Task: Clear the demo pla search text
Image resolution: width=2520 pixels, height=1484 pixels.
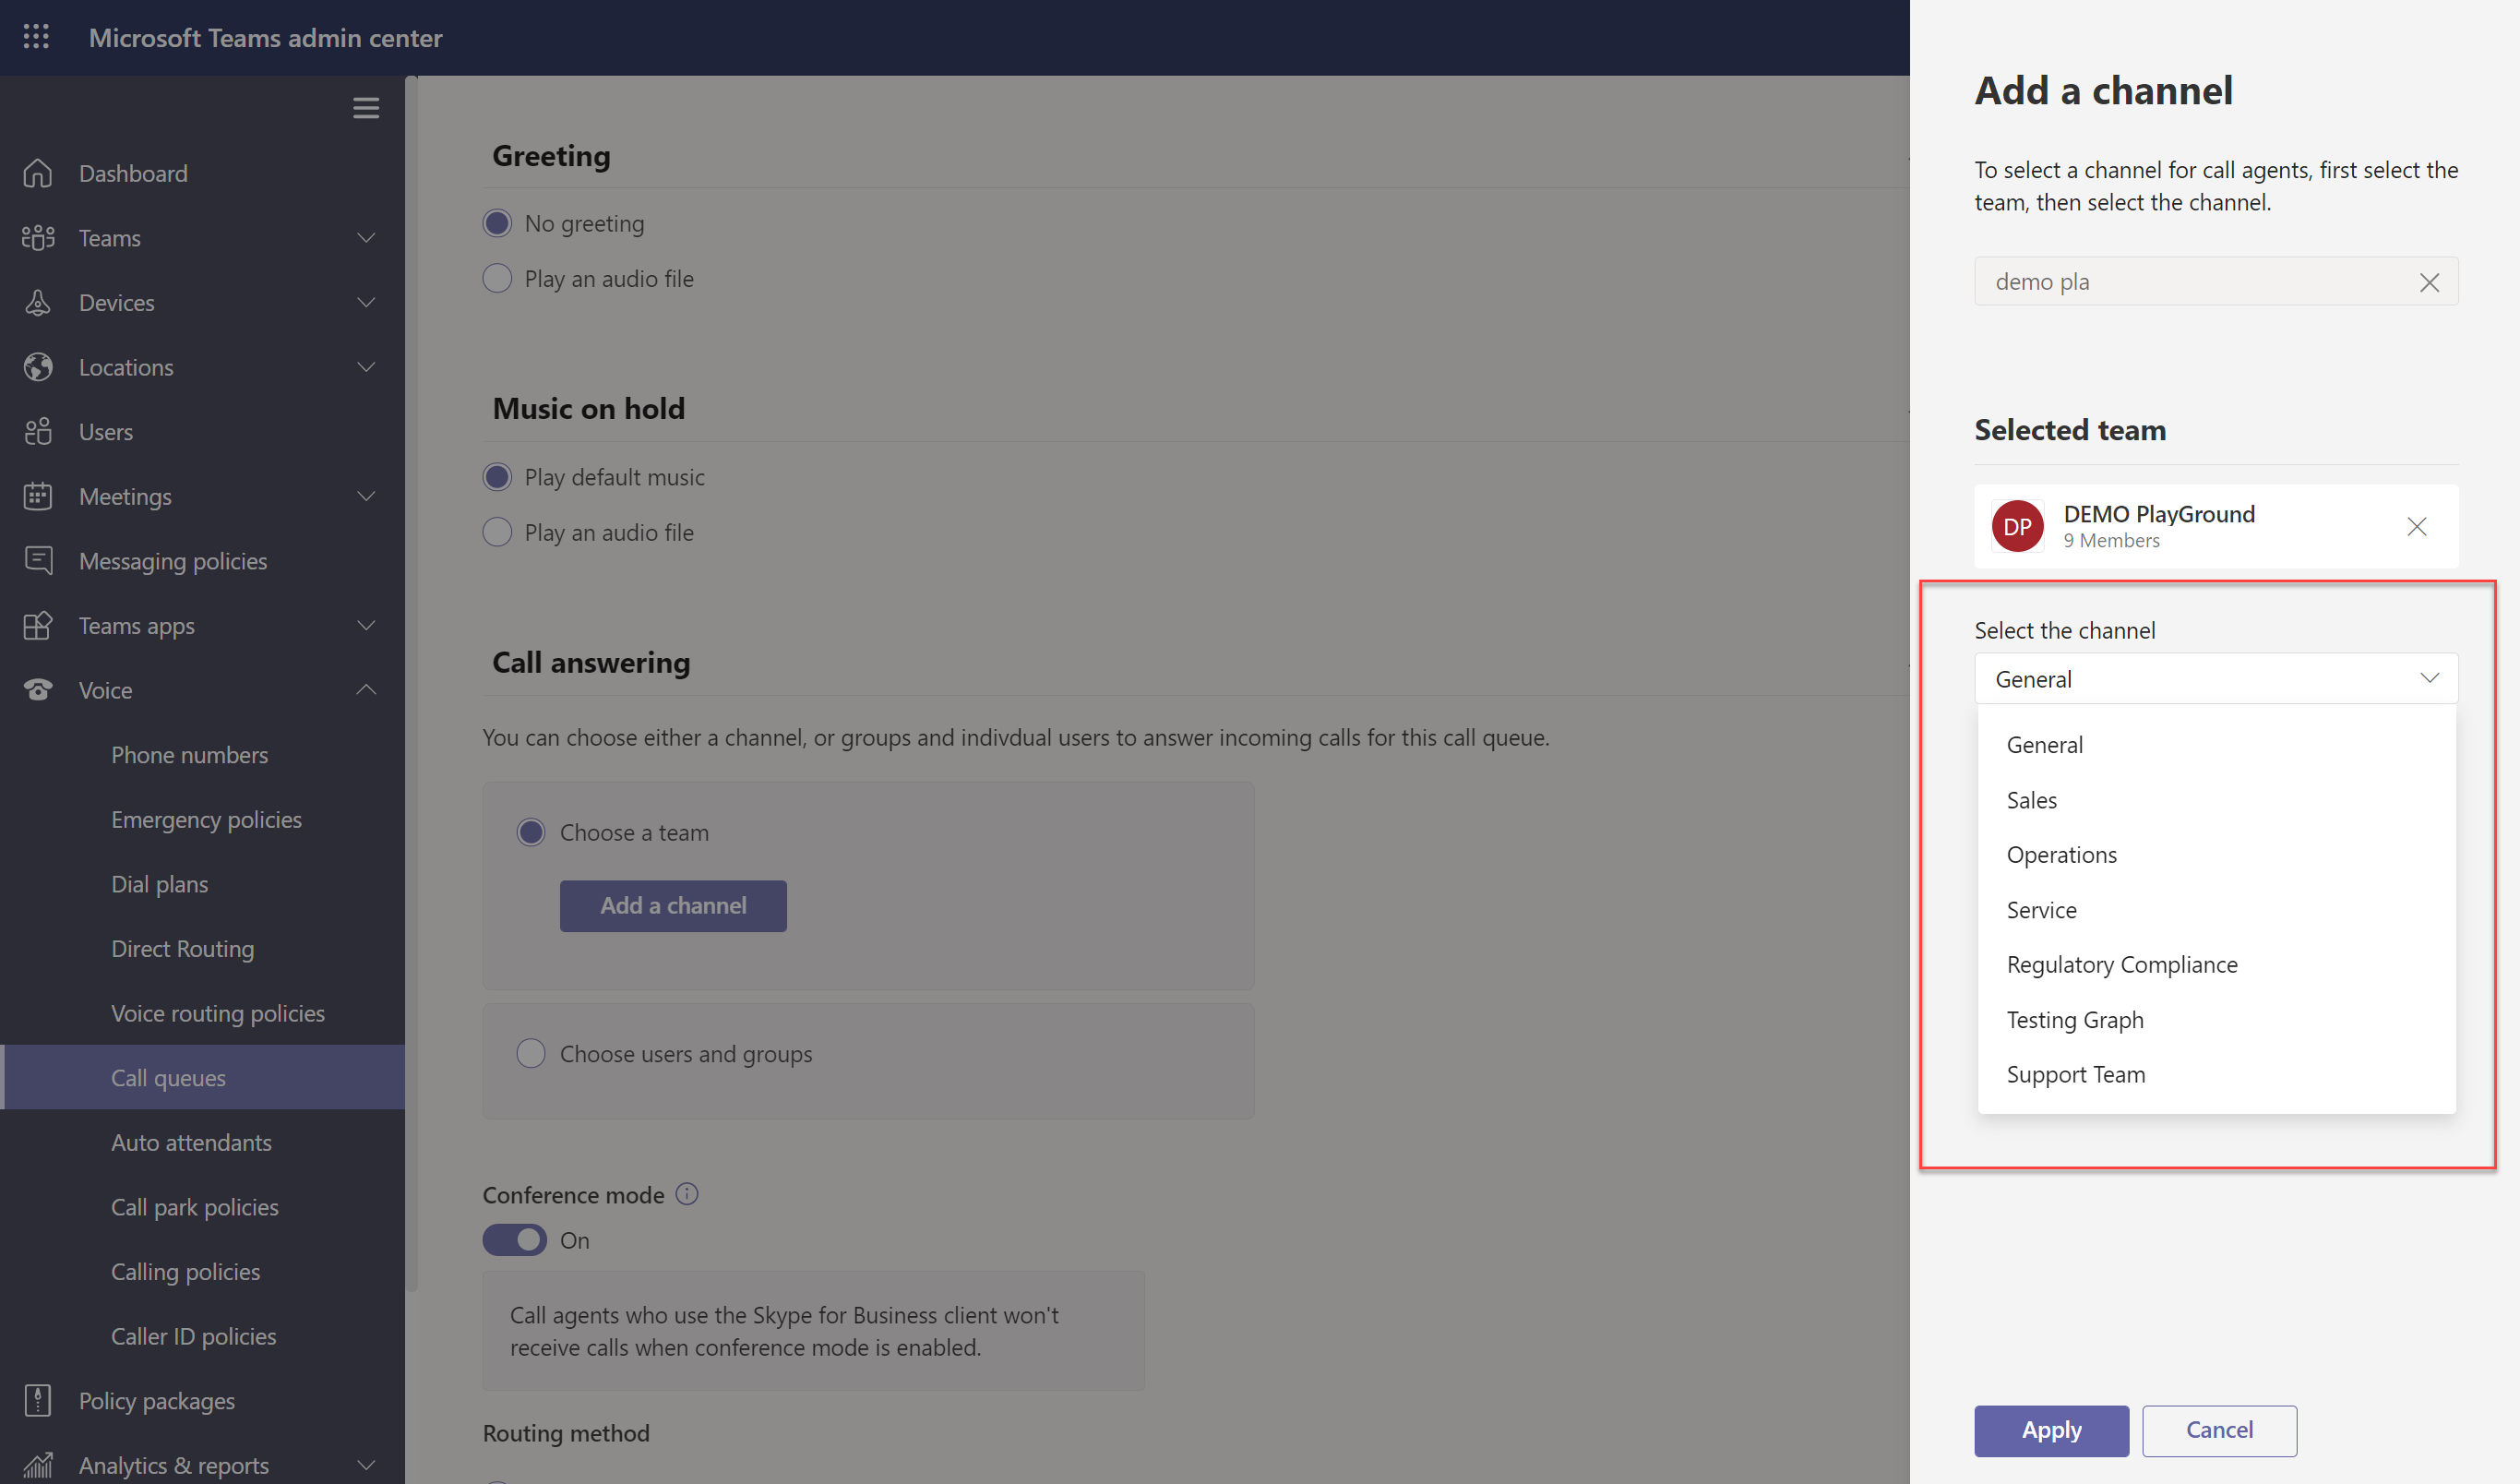Action: tap(2429, 282)
